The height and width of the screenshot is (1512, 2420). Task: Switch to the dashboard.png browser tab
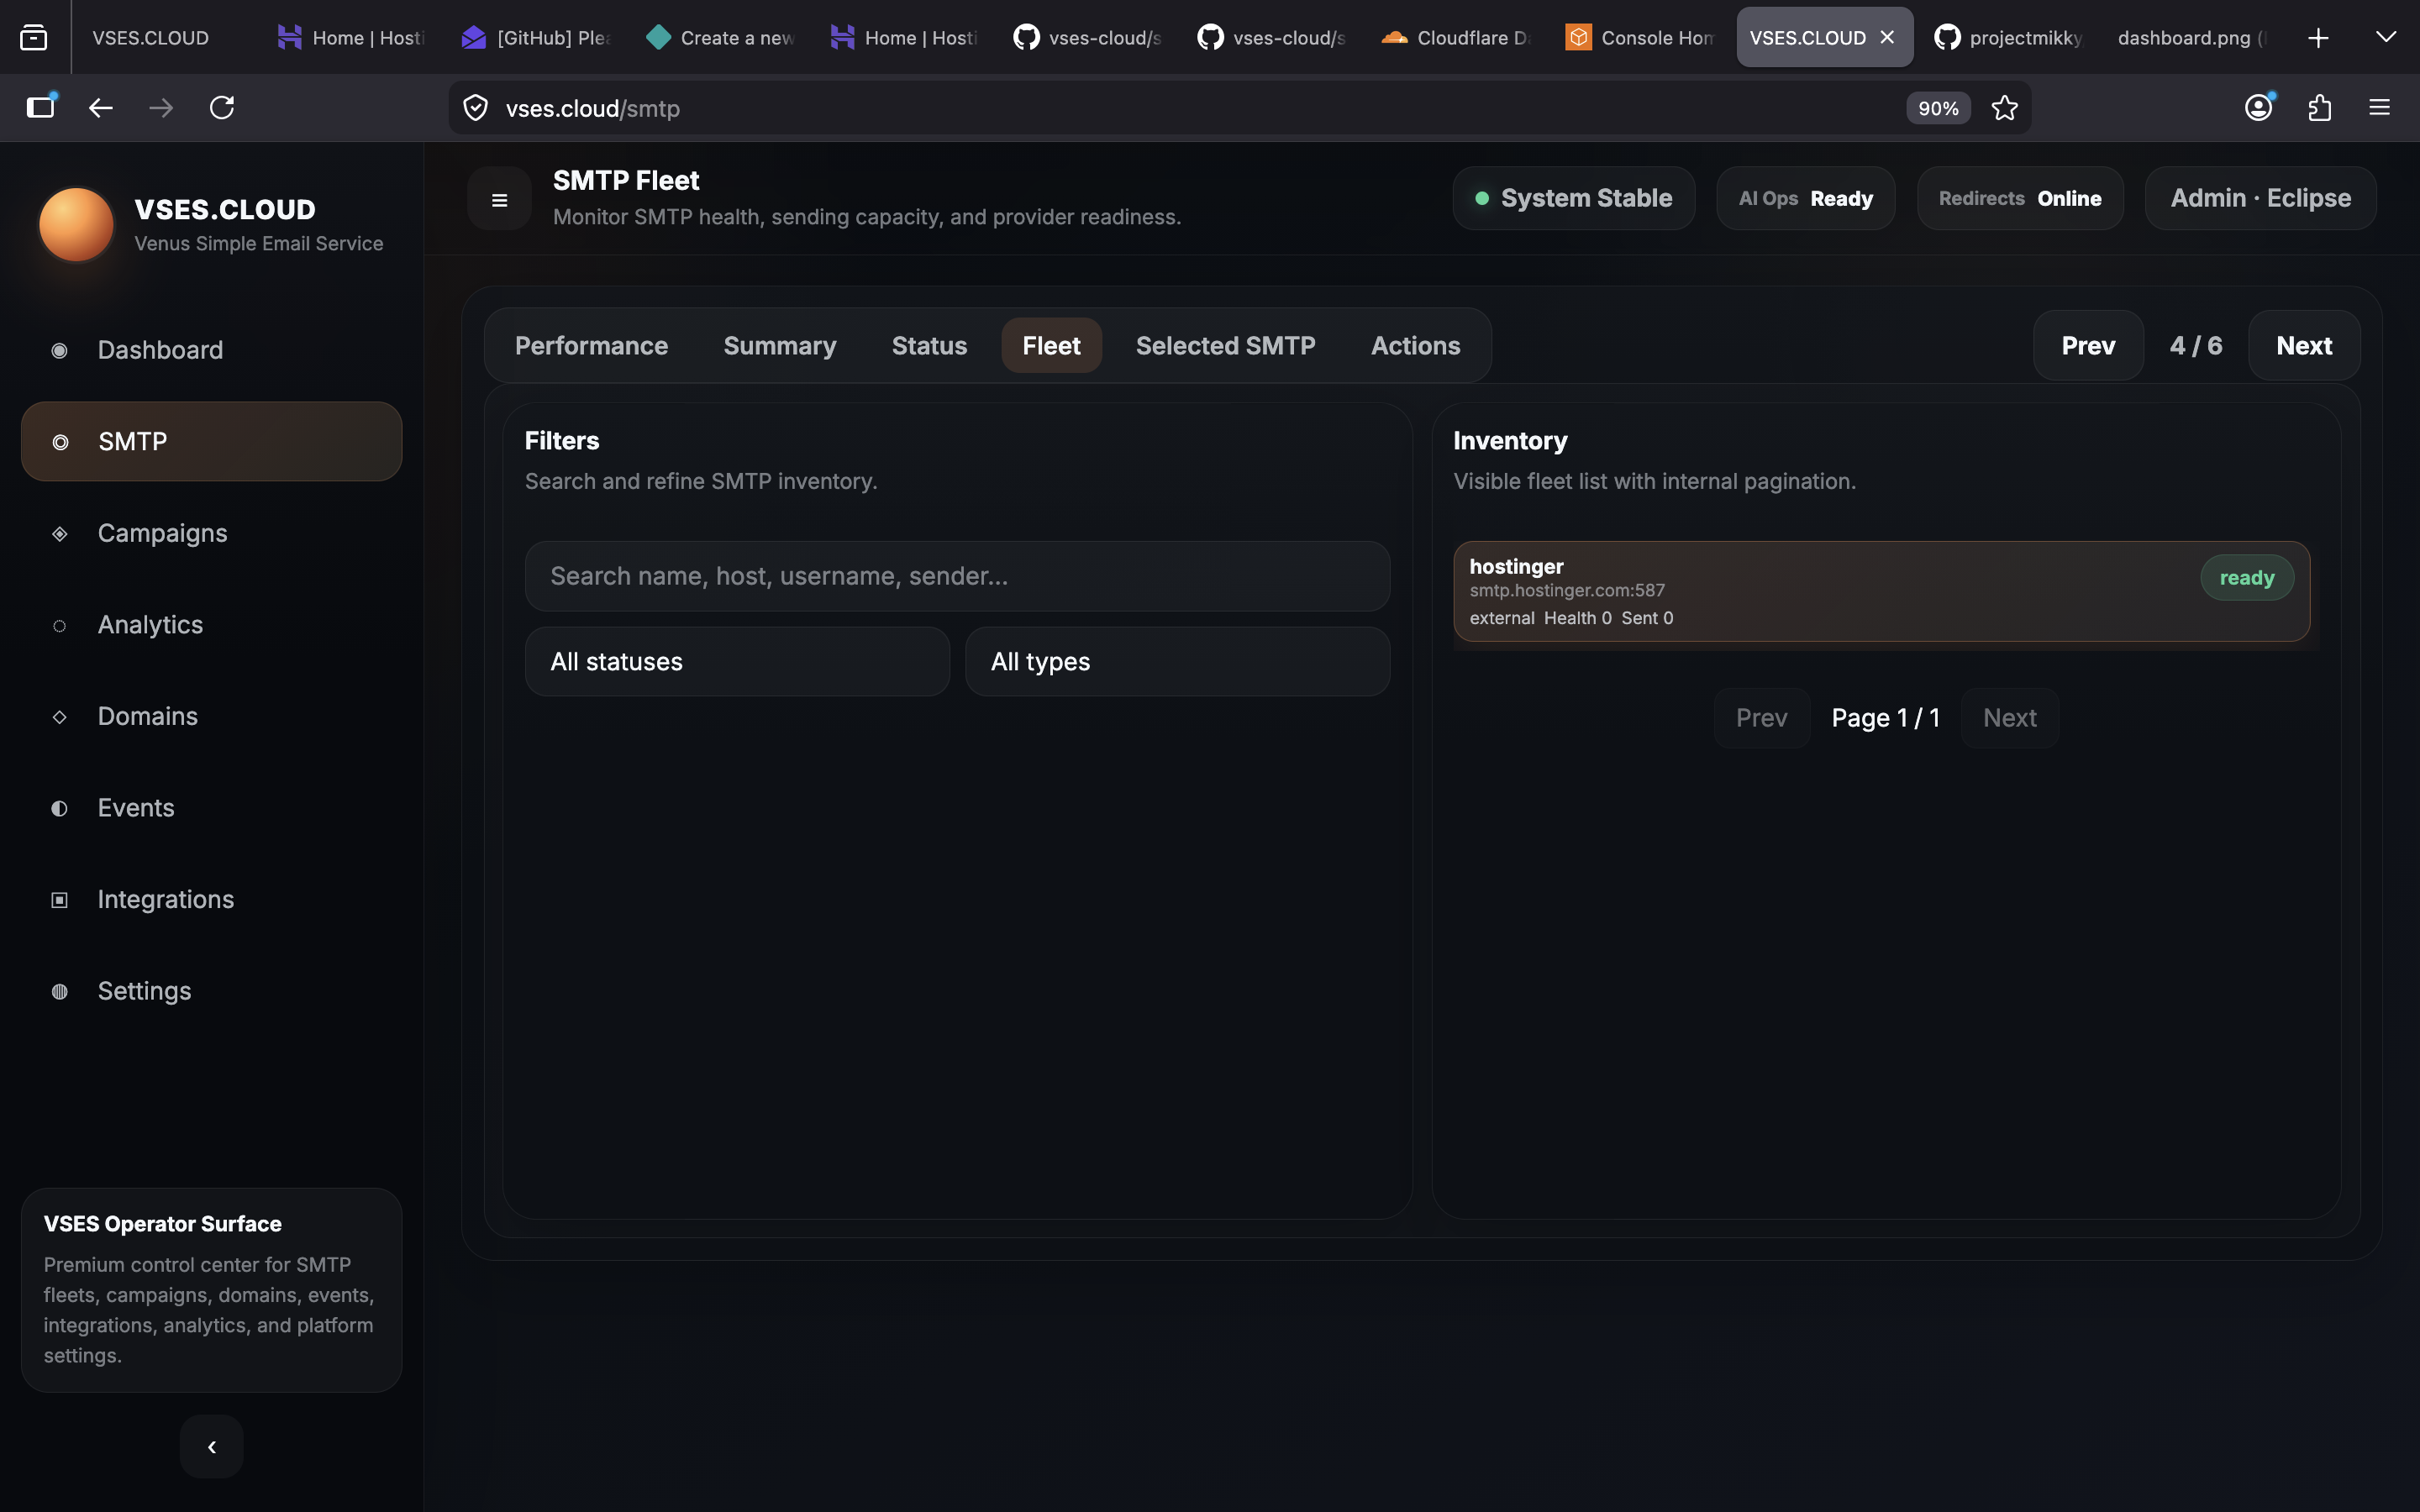coord(2192,38)
